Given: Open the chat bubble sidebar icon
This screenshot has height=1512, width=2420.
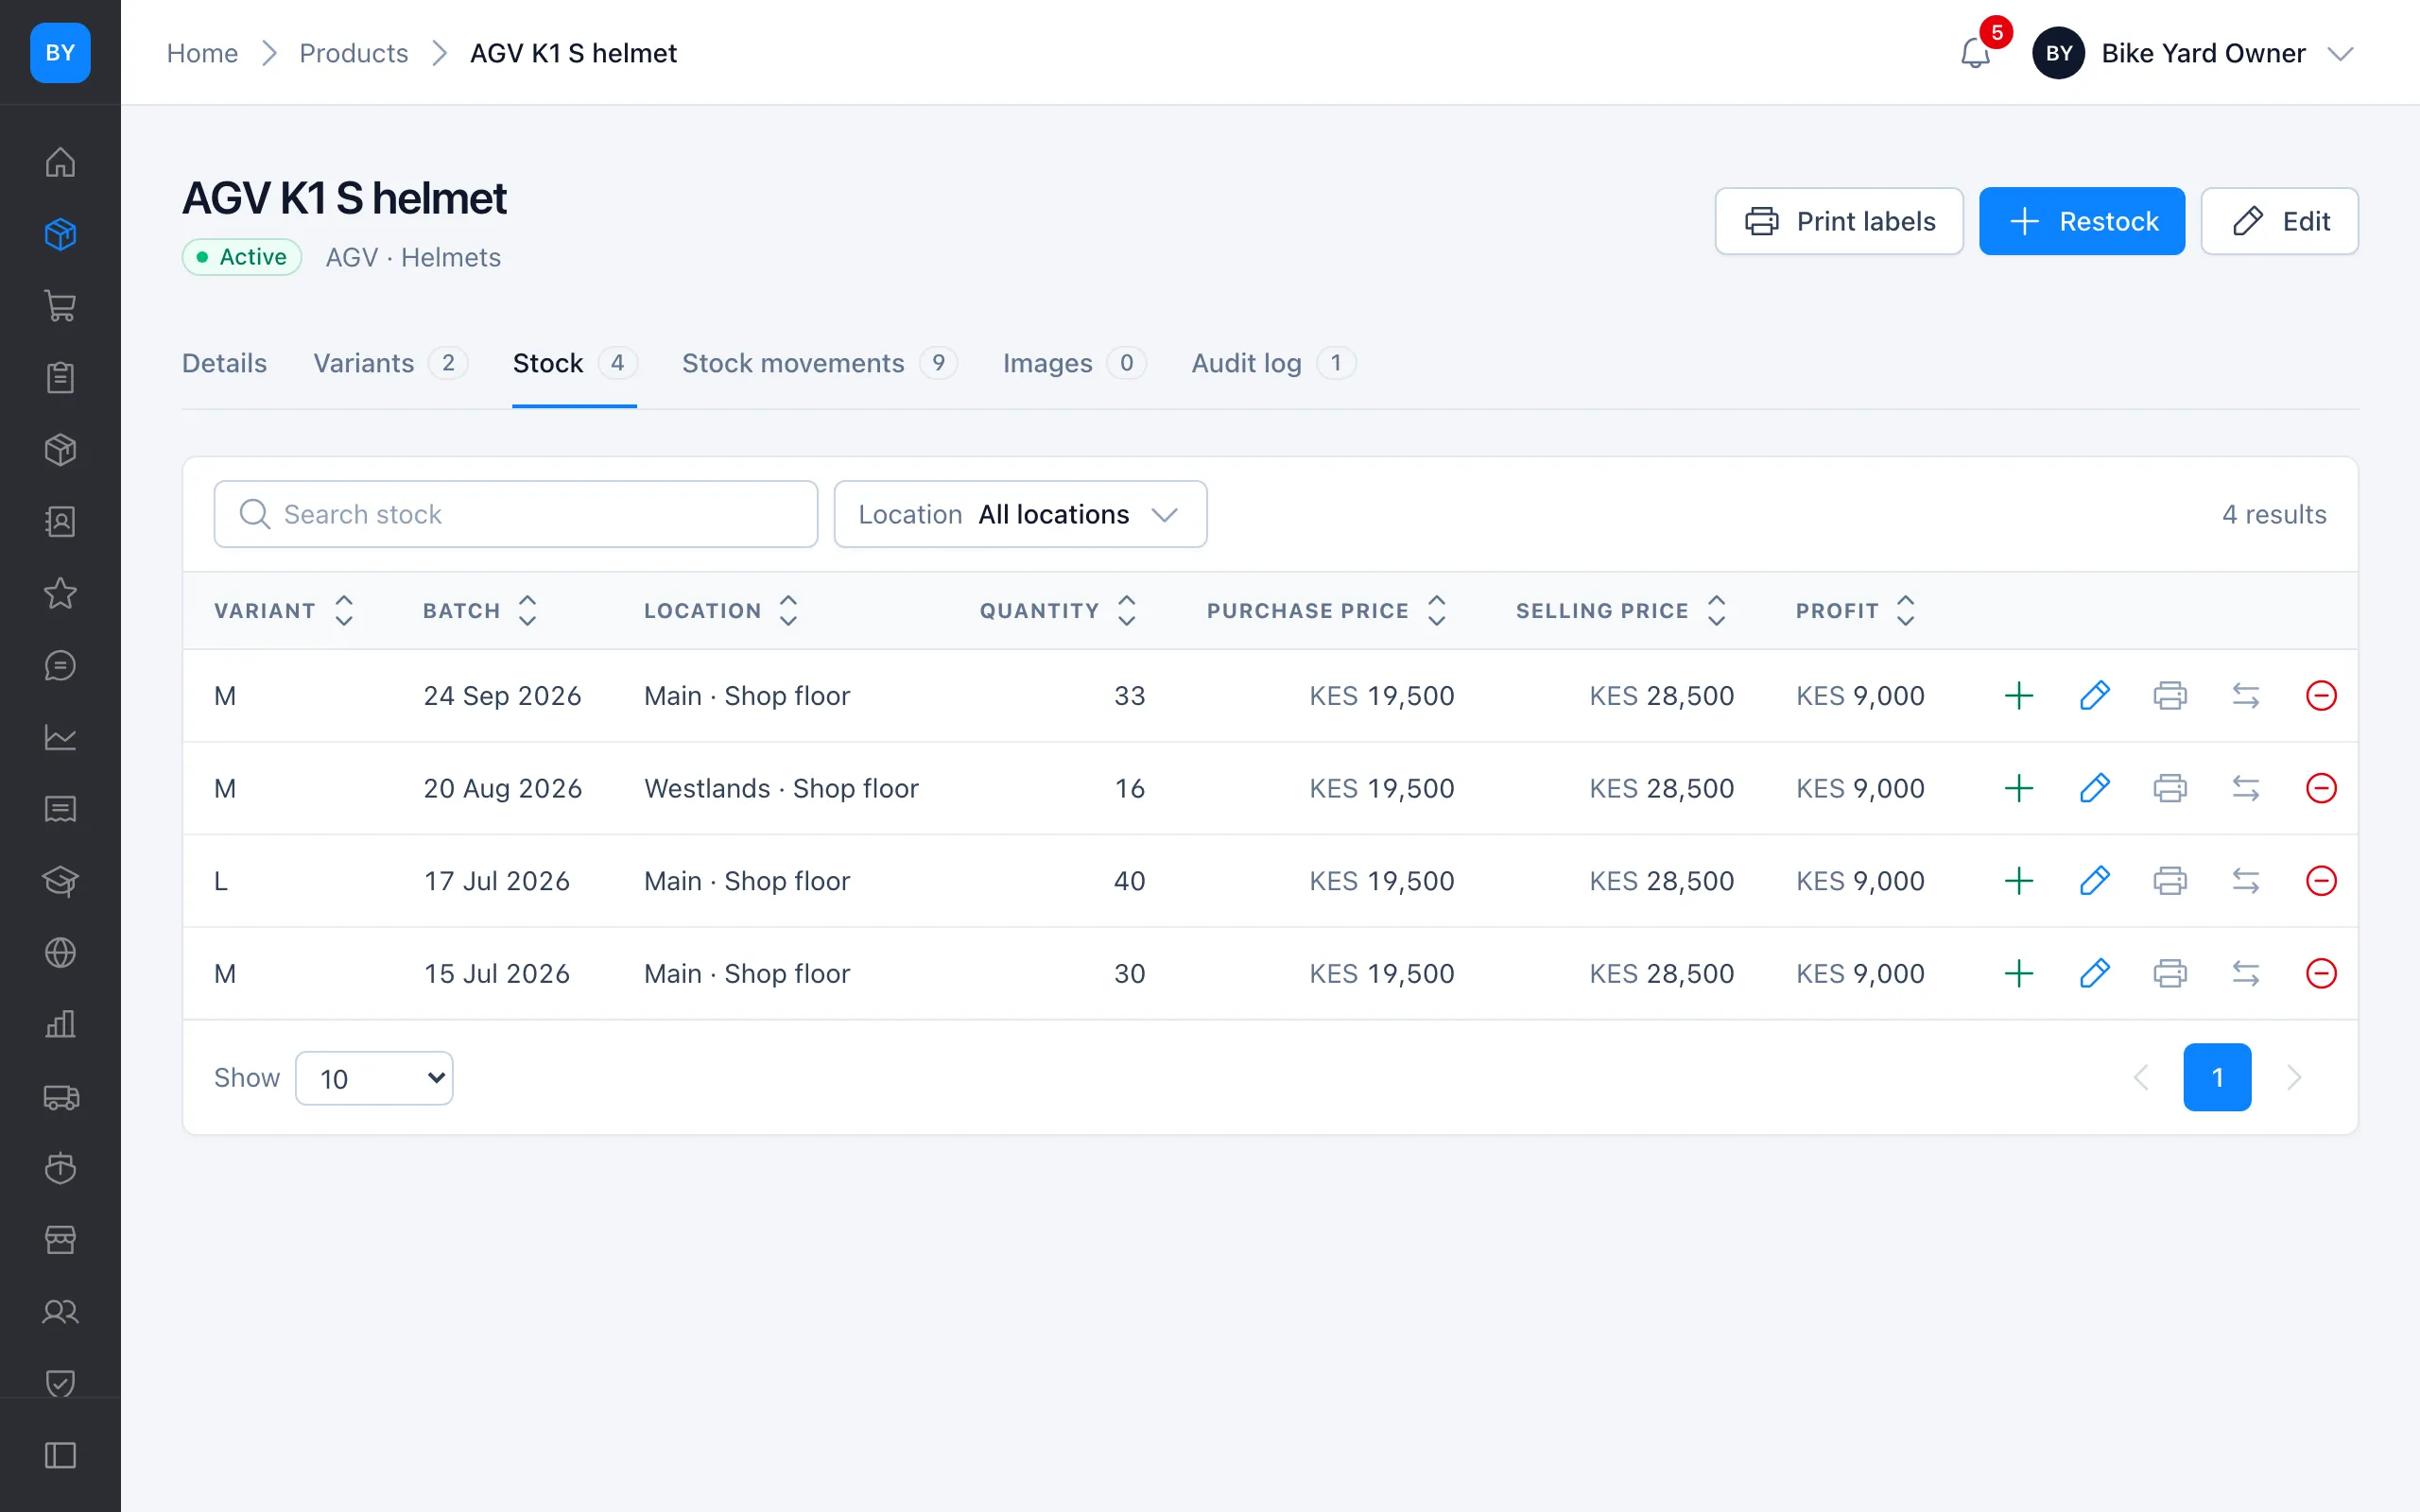Looking at the screenshot, I should (60, 666).
